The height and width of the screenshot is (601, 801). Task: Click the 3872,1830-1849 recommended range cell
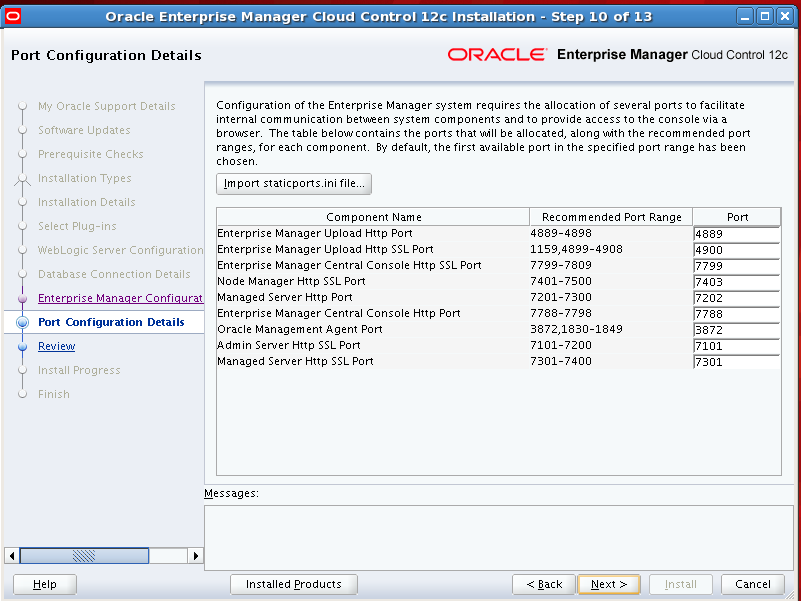coord(576,329)
